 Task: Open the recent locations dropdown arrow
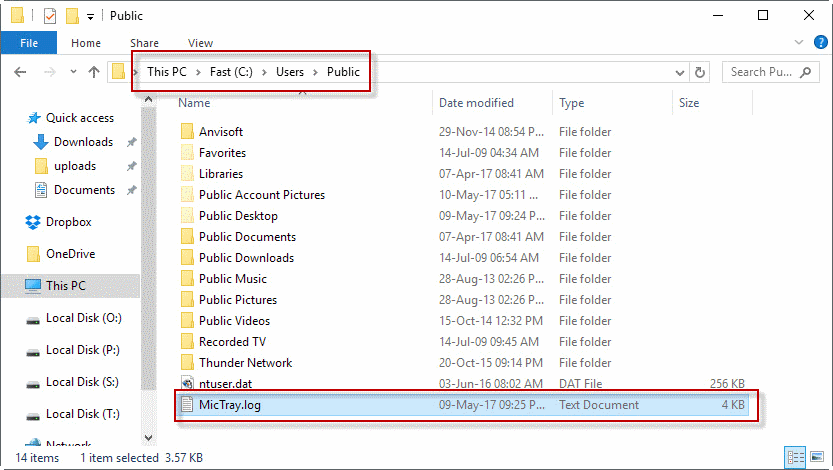click(x=72, y=72)
